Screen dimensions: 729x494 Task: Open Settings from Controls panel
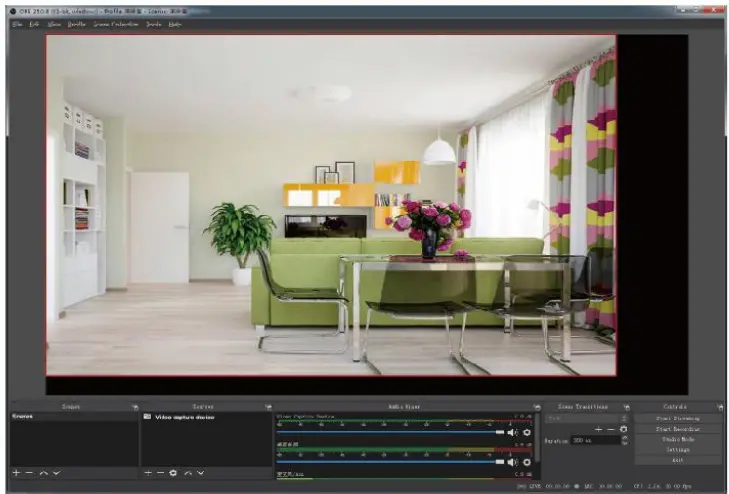tap(677, 449)
